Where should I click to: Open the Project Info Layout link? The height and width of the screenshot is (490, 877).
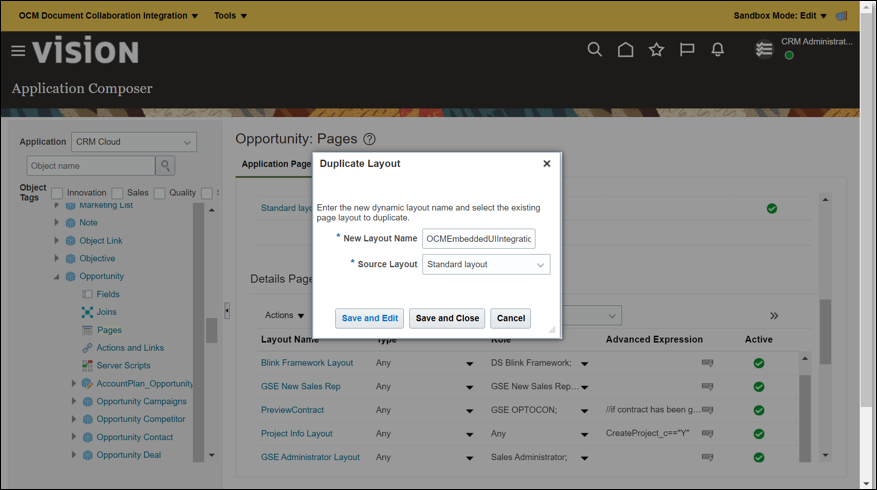[296, 434]
